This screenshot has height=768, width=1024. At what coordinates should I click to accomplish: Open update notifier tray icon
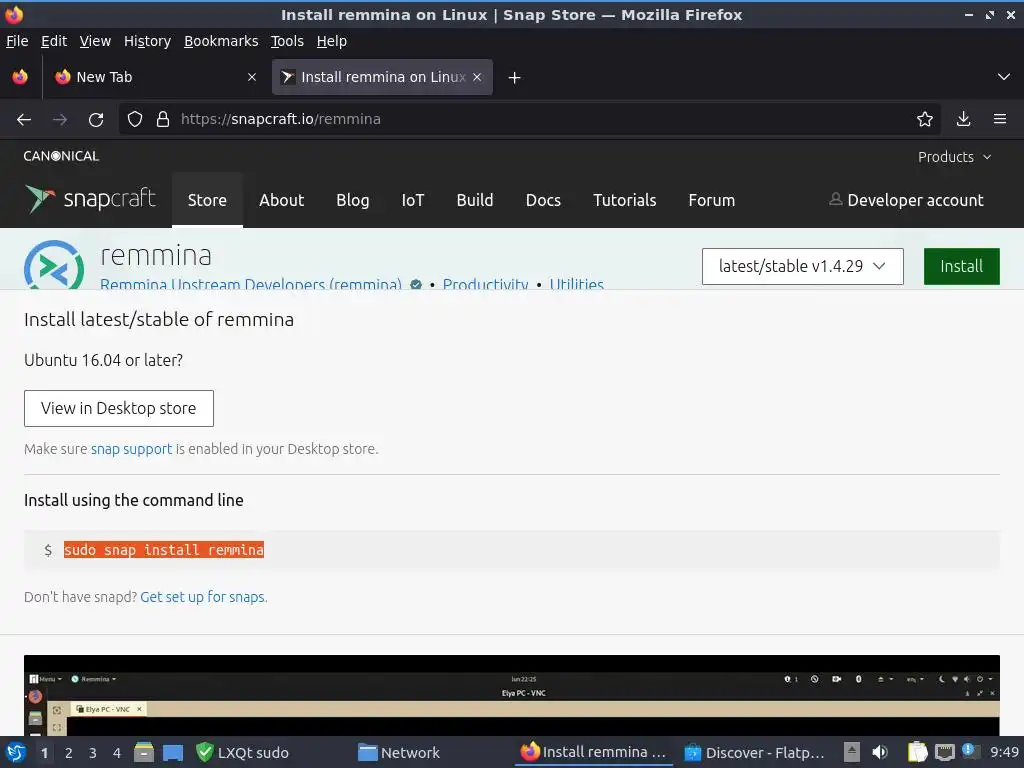970,751
